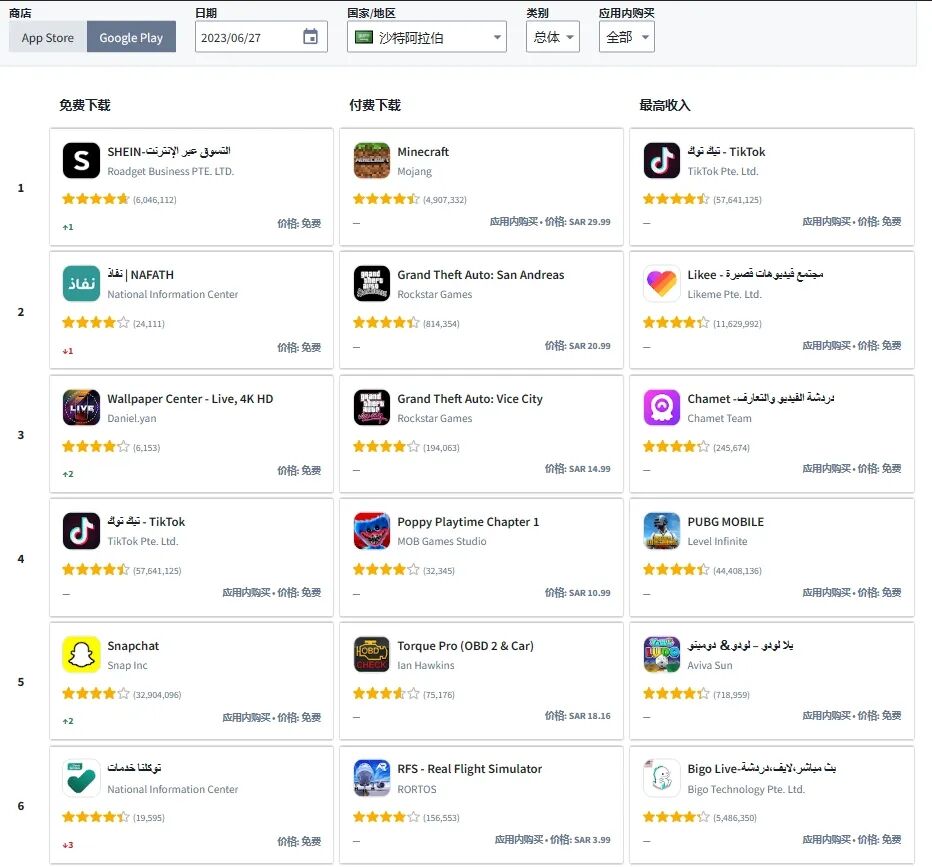The image size is (932, 867).
Task: Click the date field showing 2023/06/27
Action: pos(261,37)
